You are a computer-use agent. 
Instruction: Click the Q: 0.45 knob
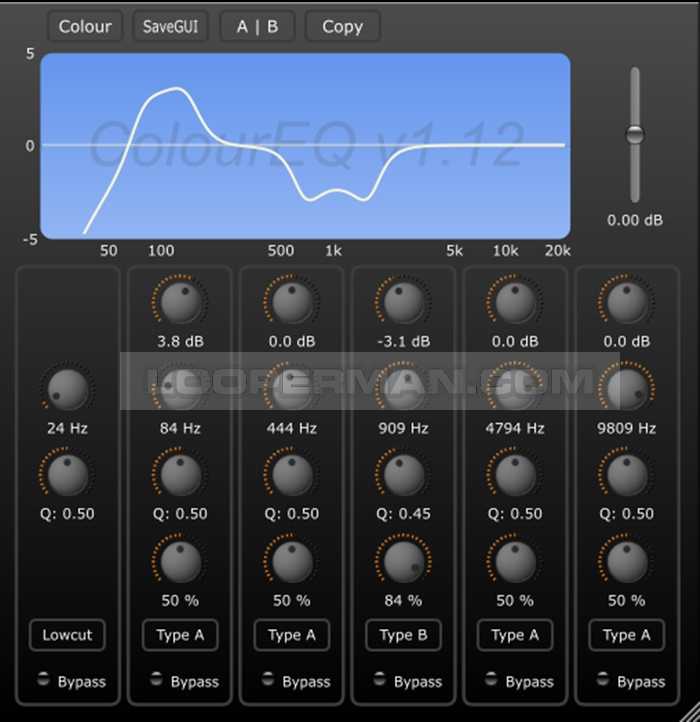point(403,475)
